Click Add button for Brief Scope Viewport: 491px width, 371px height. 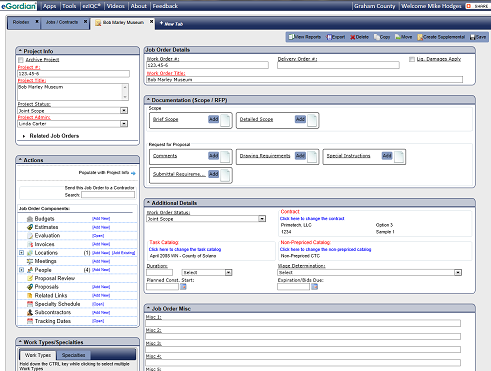213,119
